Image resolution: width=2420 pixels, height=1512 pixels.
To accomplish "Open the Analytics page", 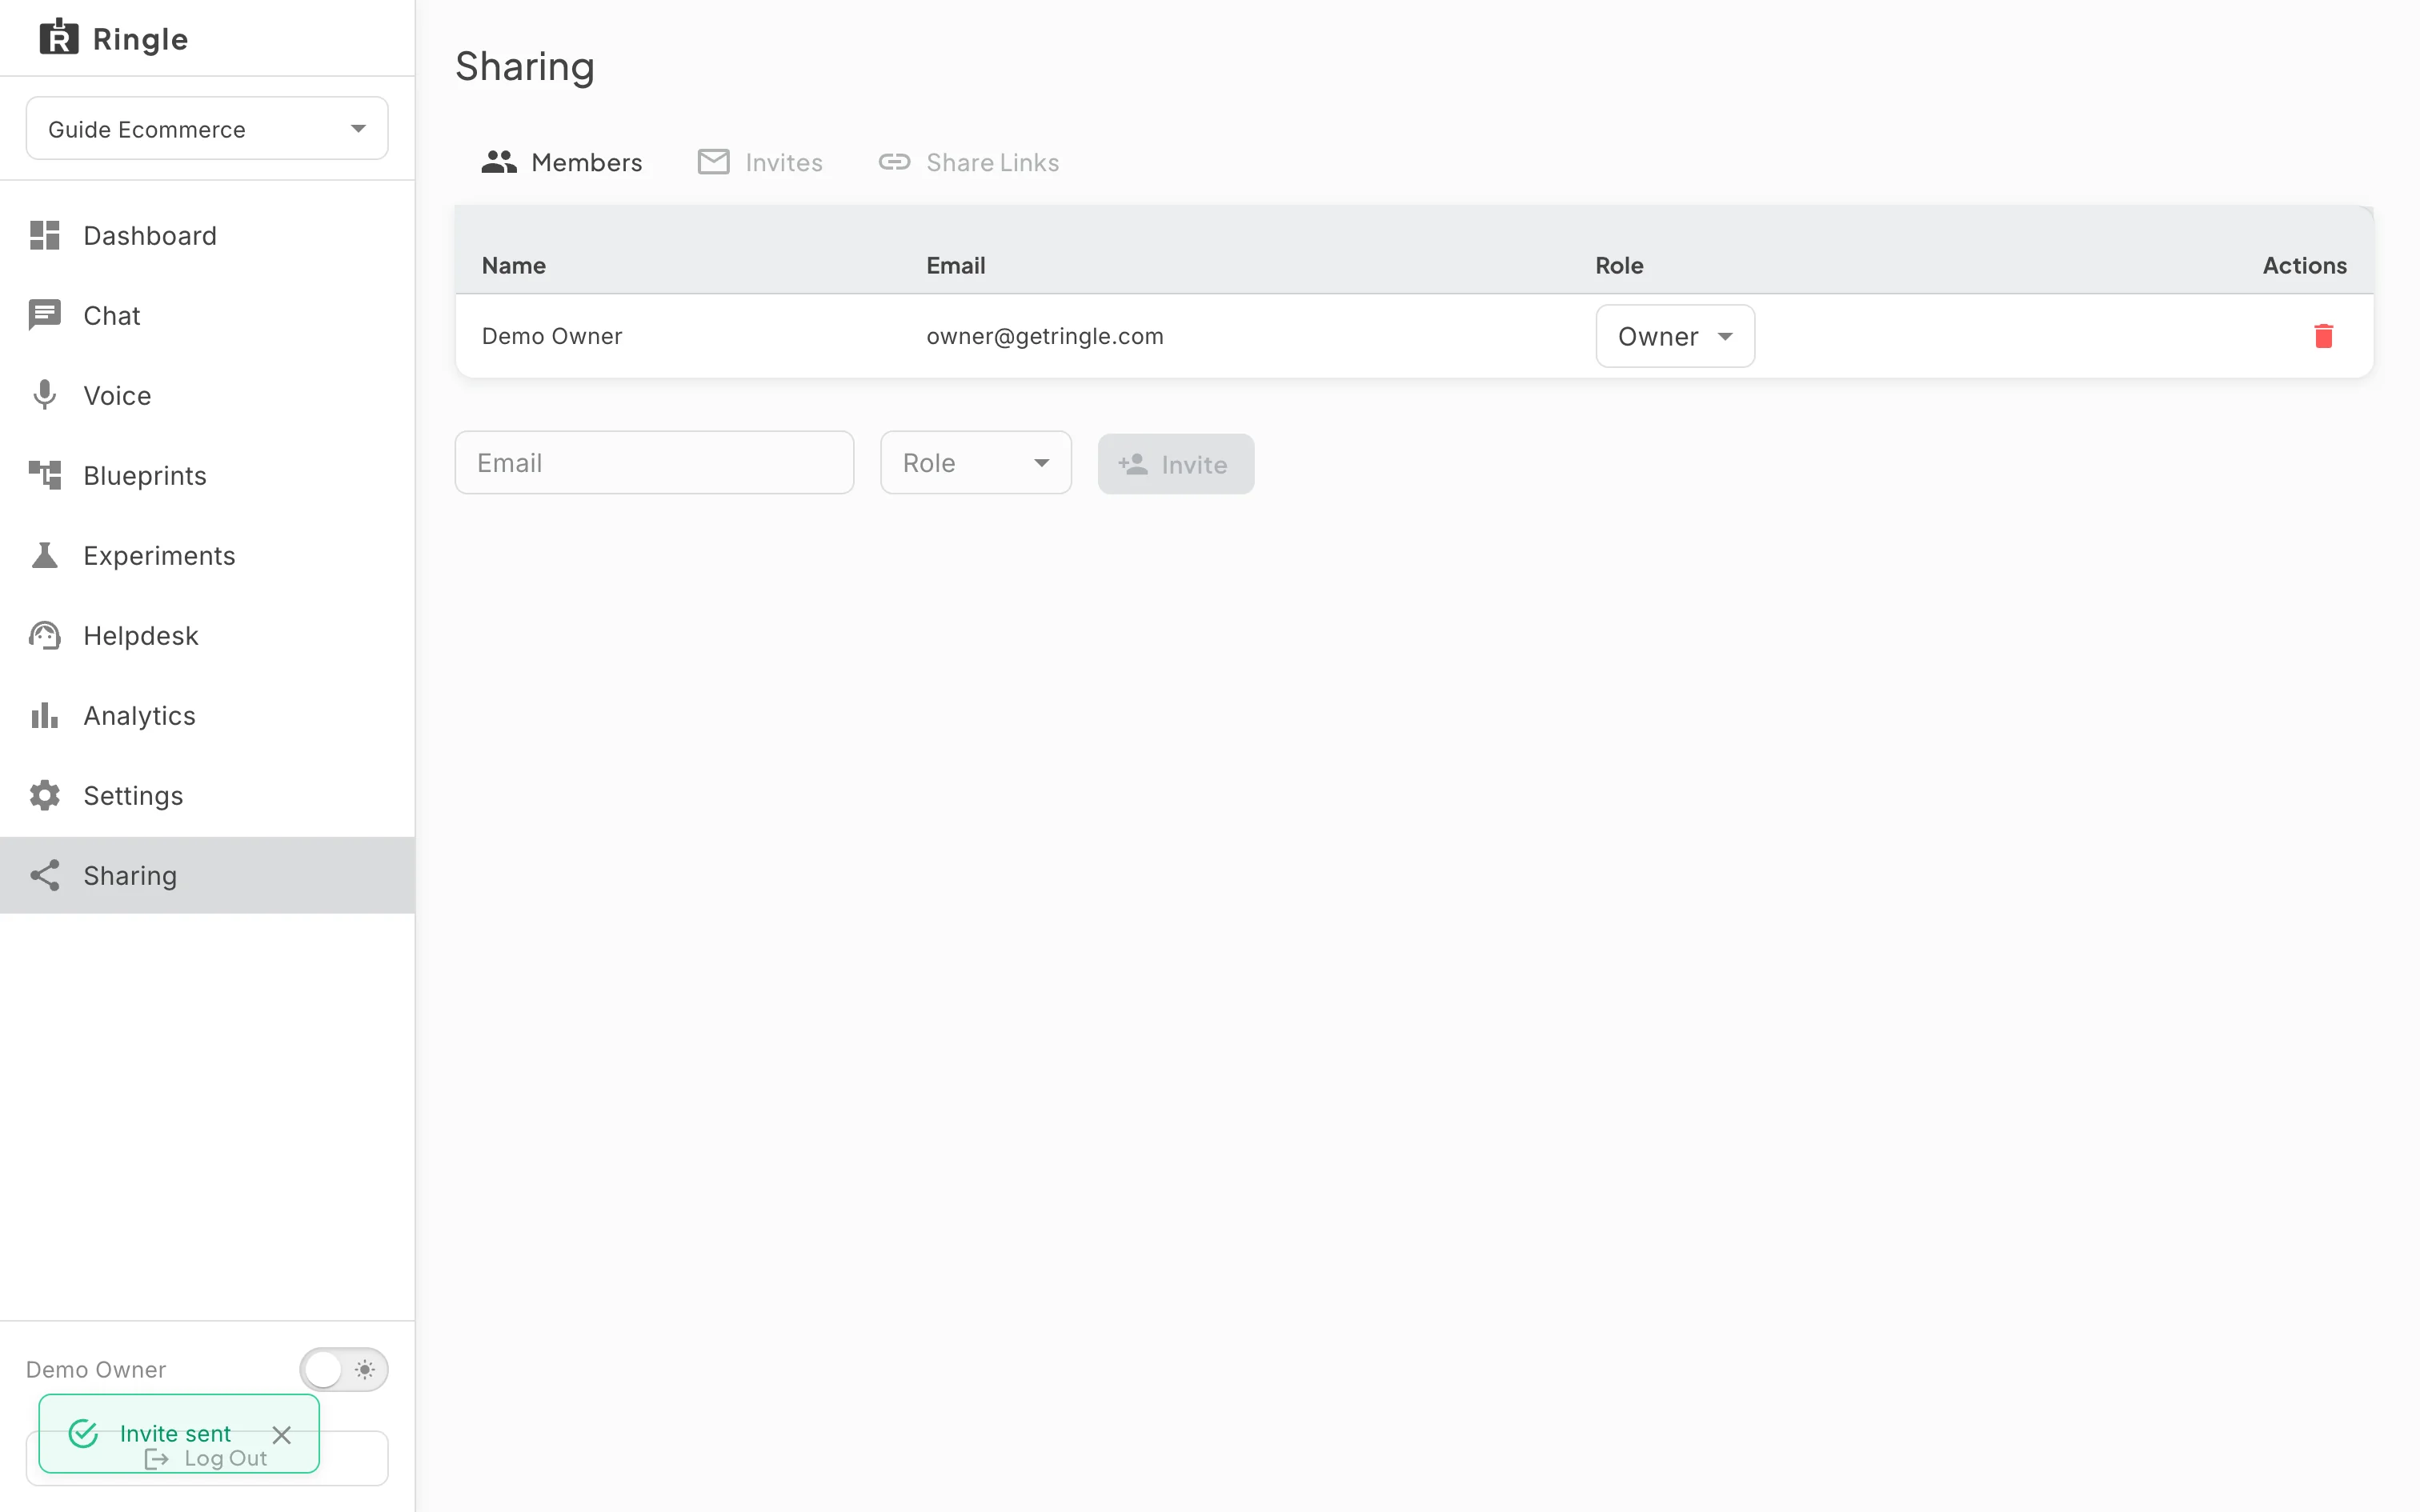I will (207, 715).
